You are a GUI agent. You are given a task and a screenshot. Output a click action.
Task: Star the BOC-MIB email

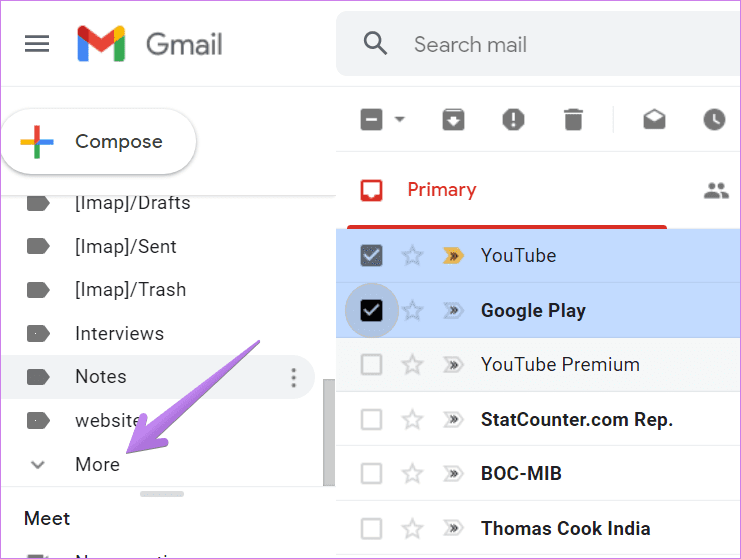pos(412,473)
